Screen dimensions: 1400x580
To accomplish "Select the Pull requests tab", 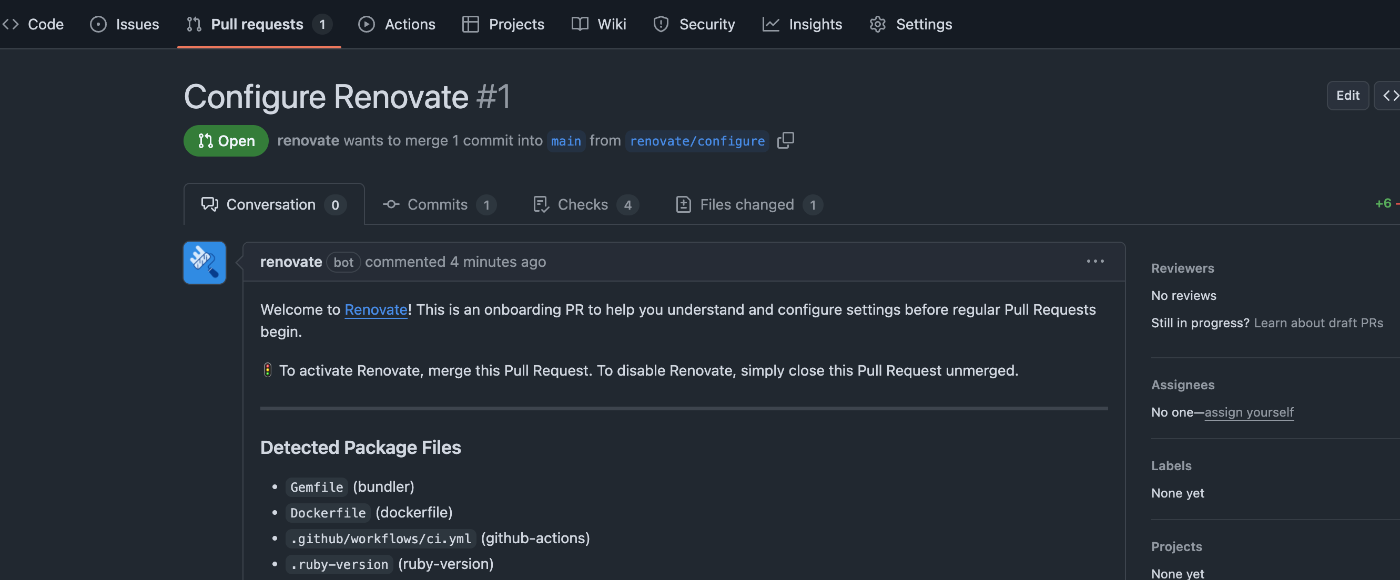I will tap(259, 24).
